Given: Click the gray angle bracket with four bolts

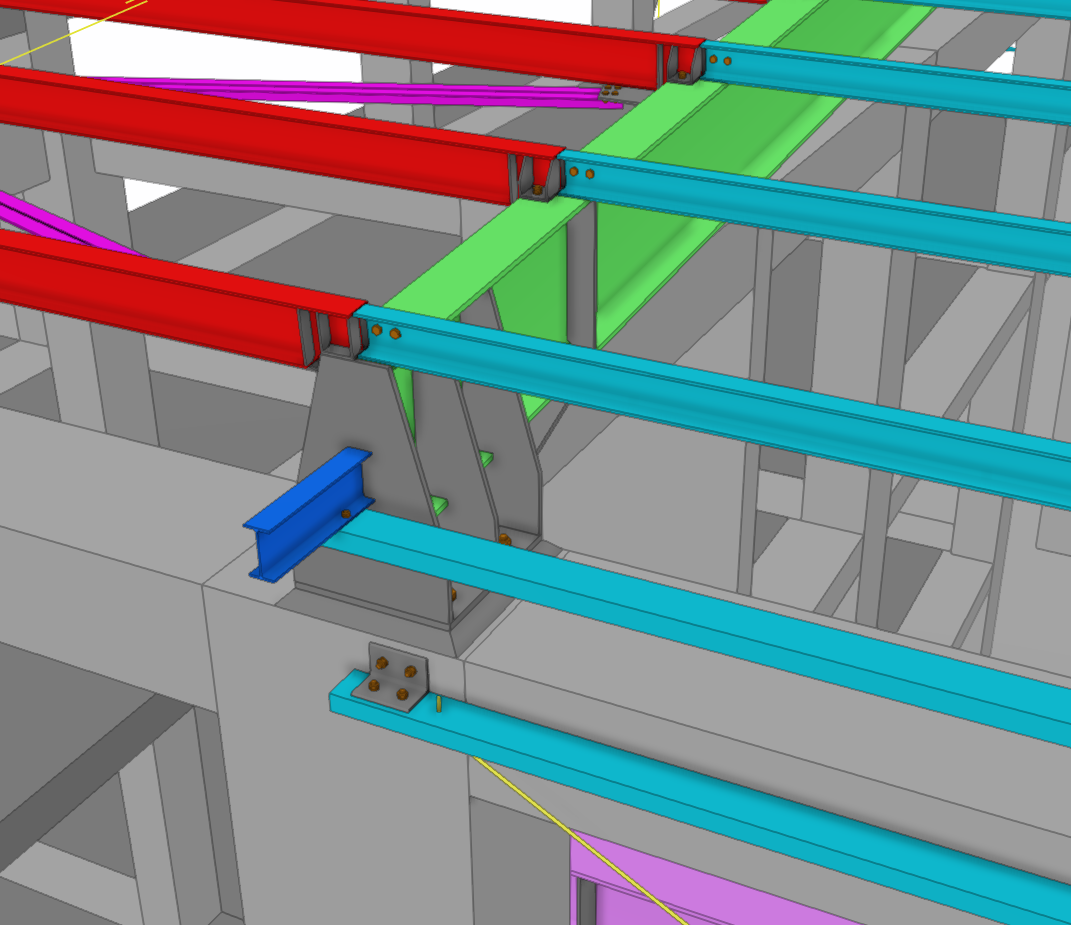Looking at the screenshot, I should [397, 677].
